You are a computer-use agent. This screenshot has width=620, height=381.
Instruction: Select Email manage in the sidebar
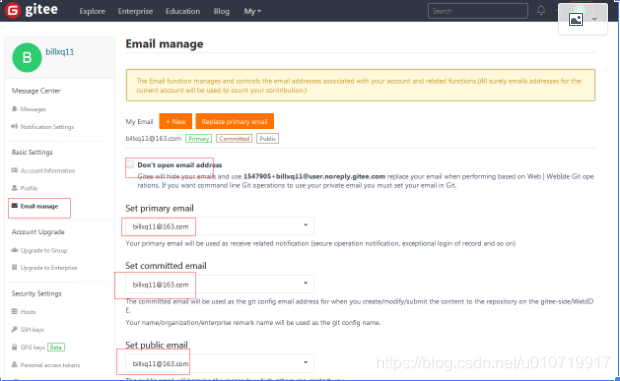pos(39,206)
